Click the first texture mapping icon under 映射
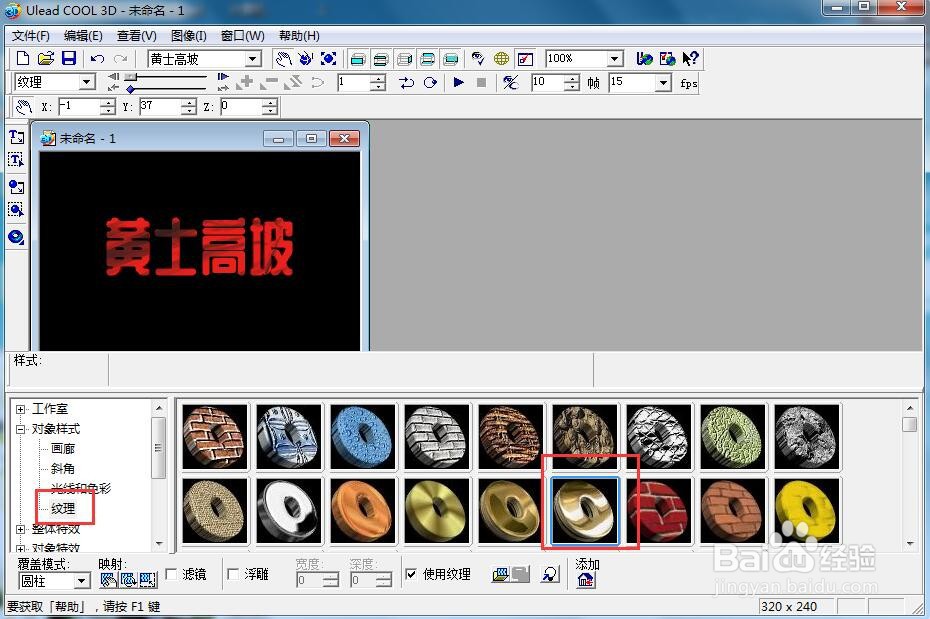 pyautogui.click(x=108, y=579)
